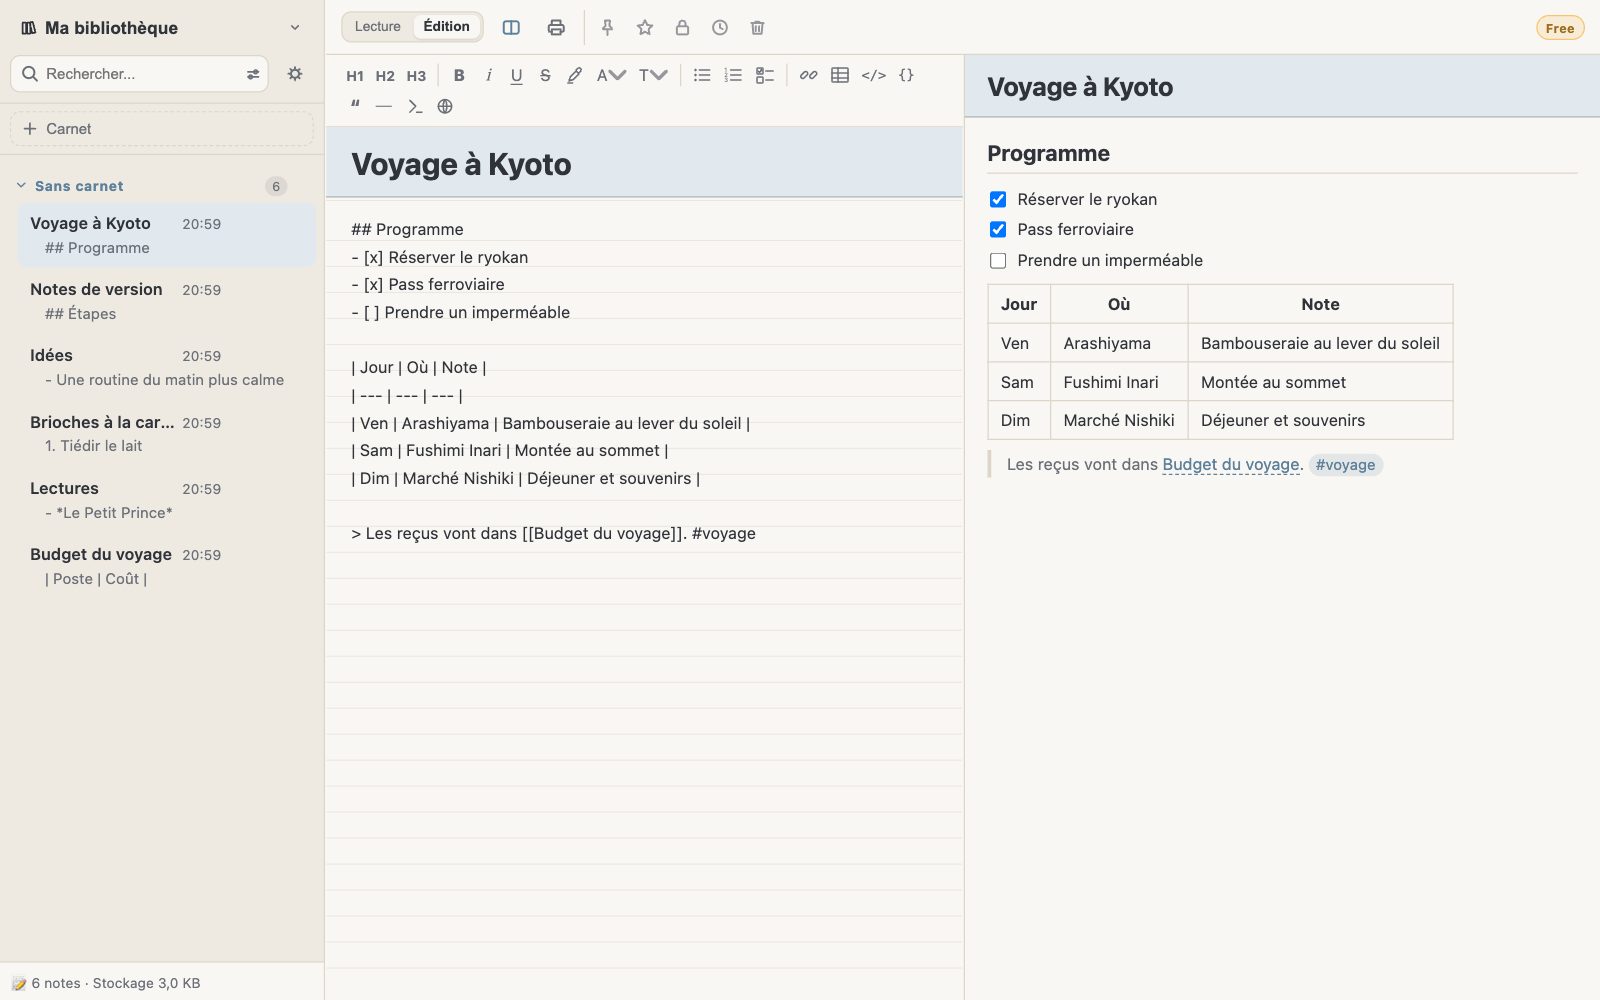Pin the current note
The height and width of the screenshot is (1000, 1600).
pyautogui.click(x=607, y=27)
